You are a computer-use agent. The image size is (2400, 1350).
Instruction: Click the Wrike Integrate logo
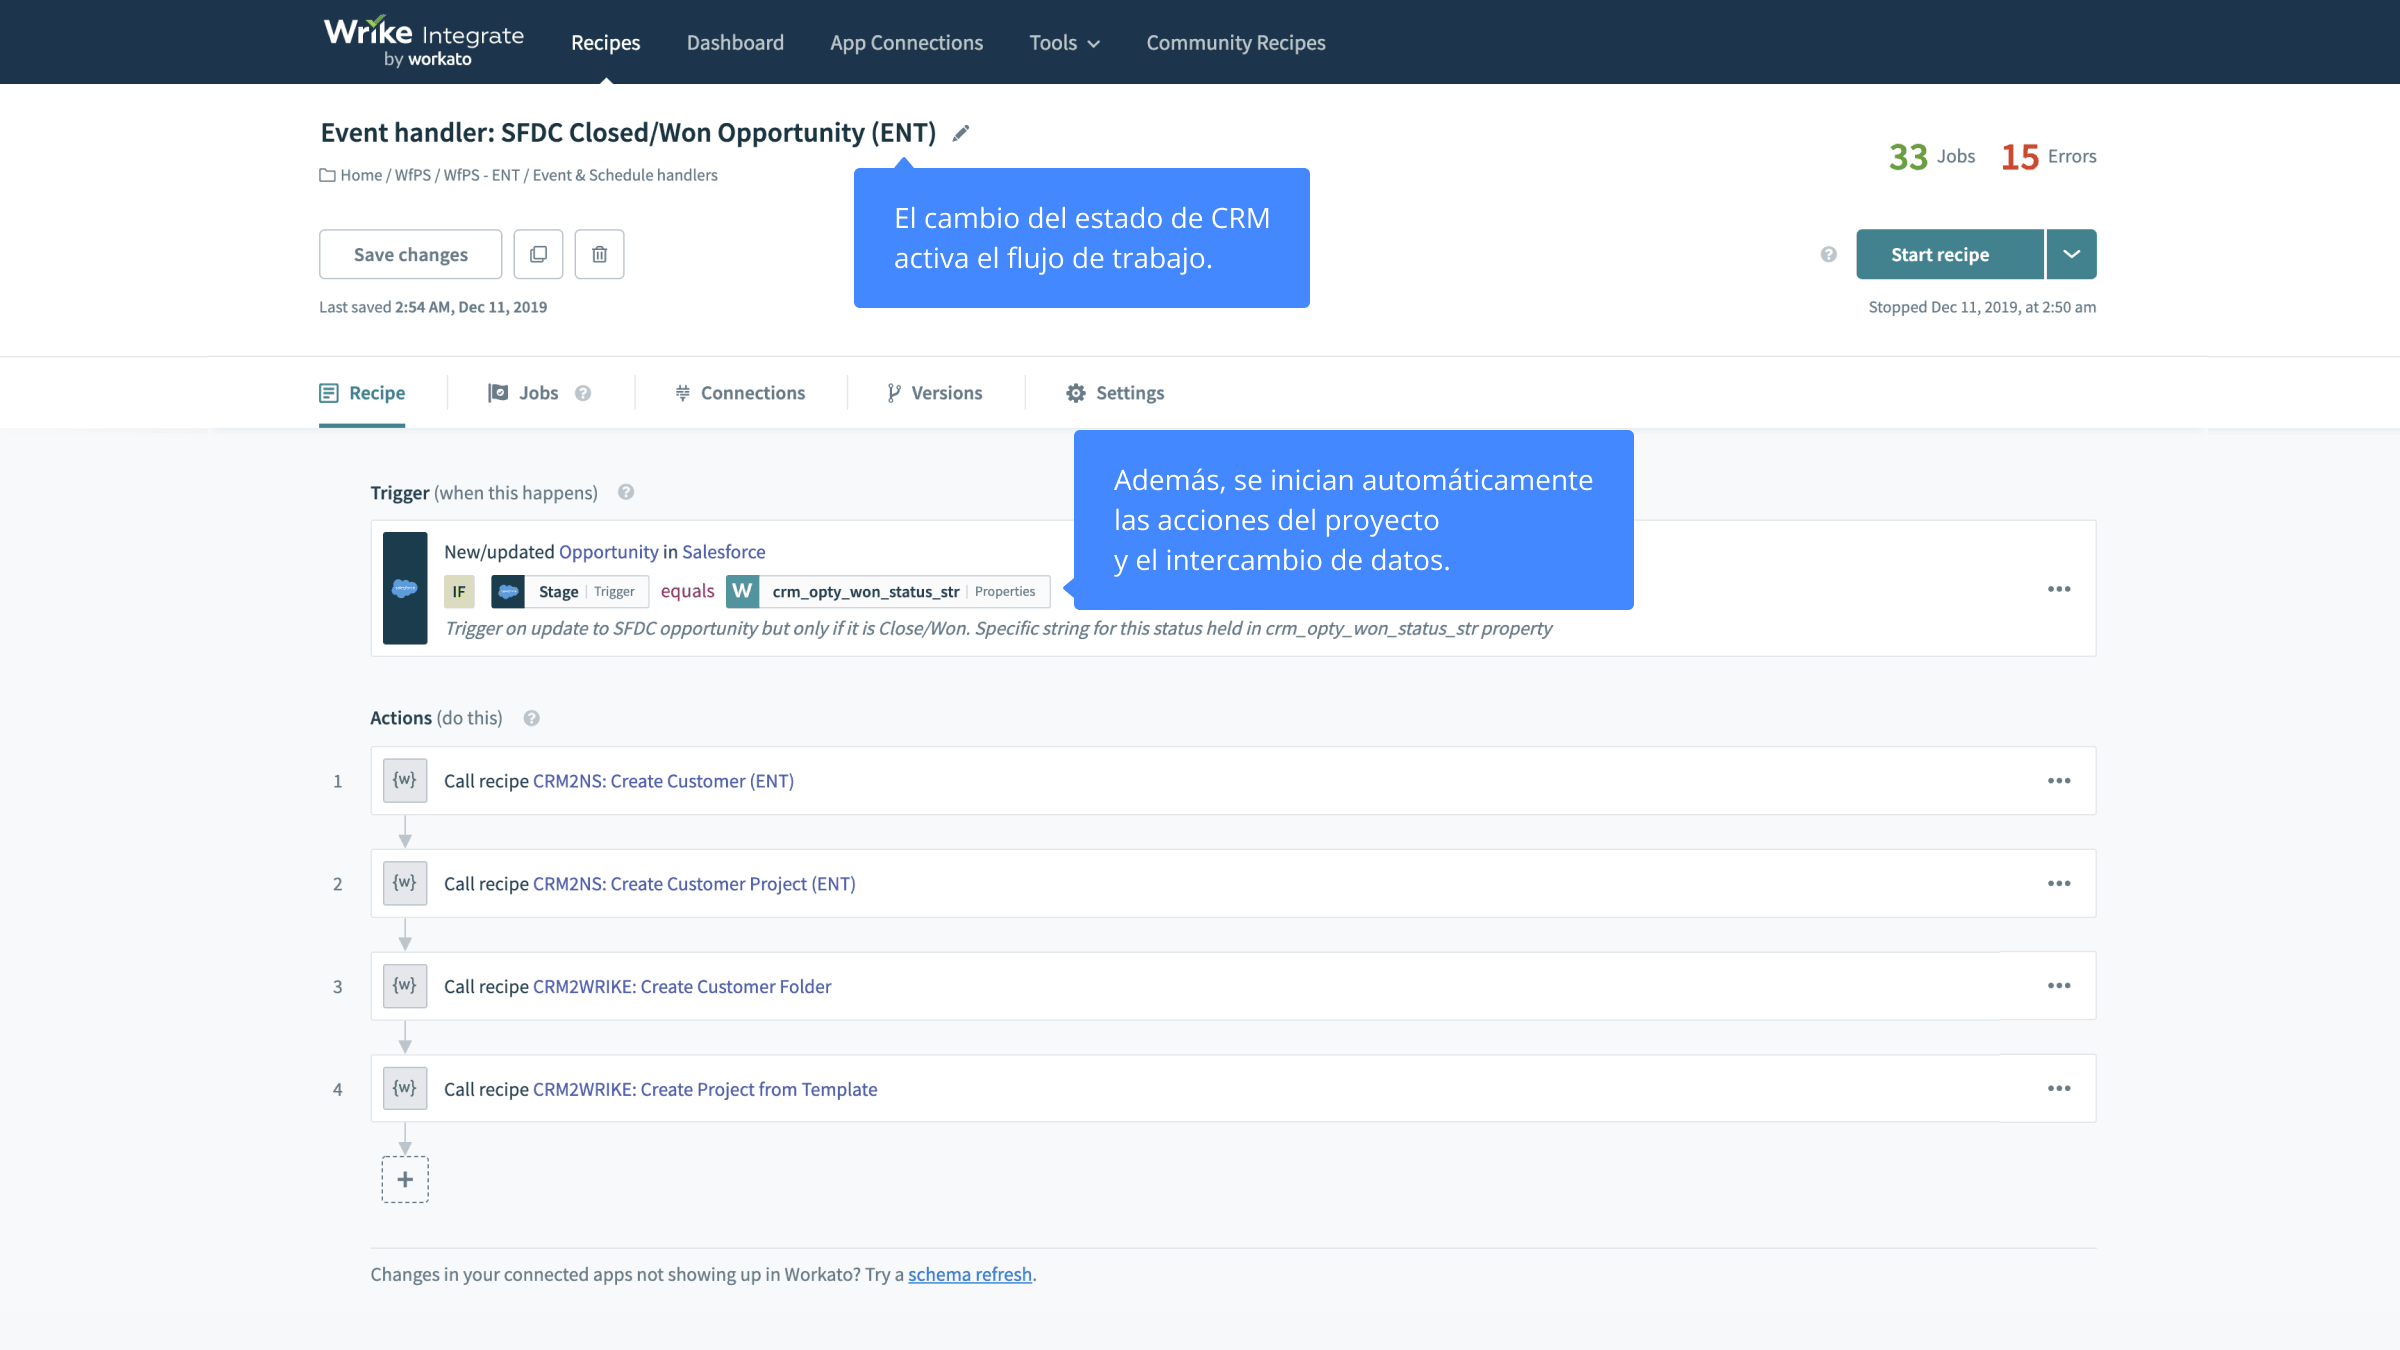tap(423, 42)
